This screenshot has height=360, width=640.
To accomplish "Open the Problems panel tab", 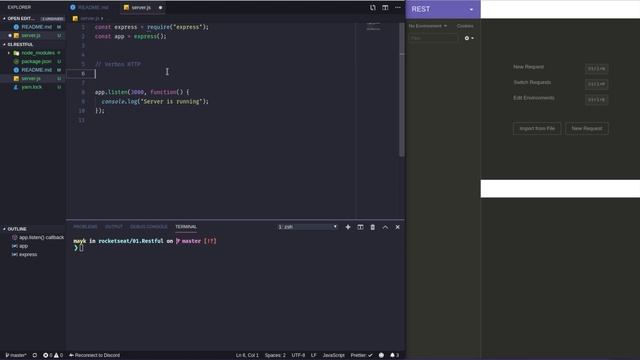I will point(85,227).
